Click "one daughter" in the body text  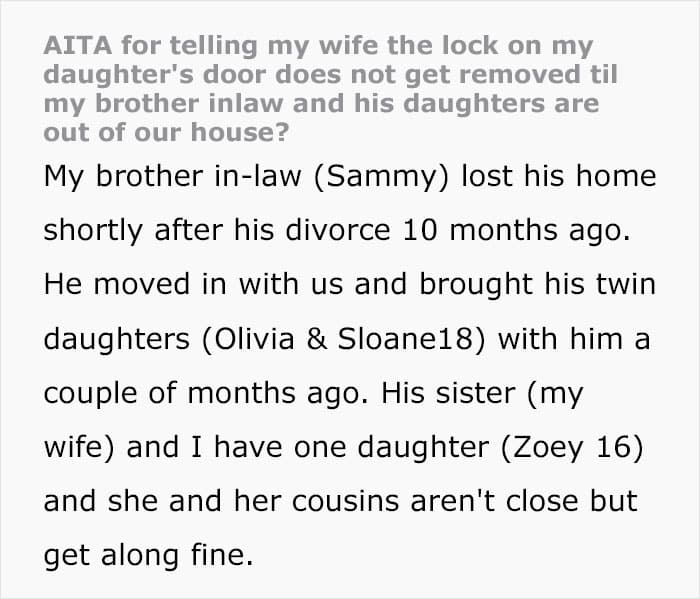click(392, 448)
